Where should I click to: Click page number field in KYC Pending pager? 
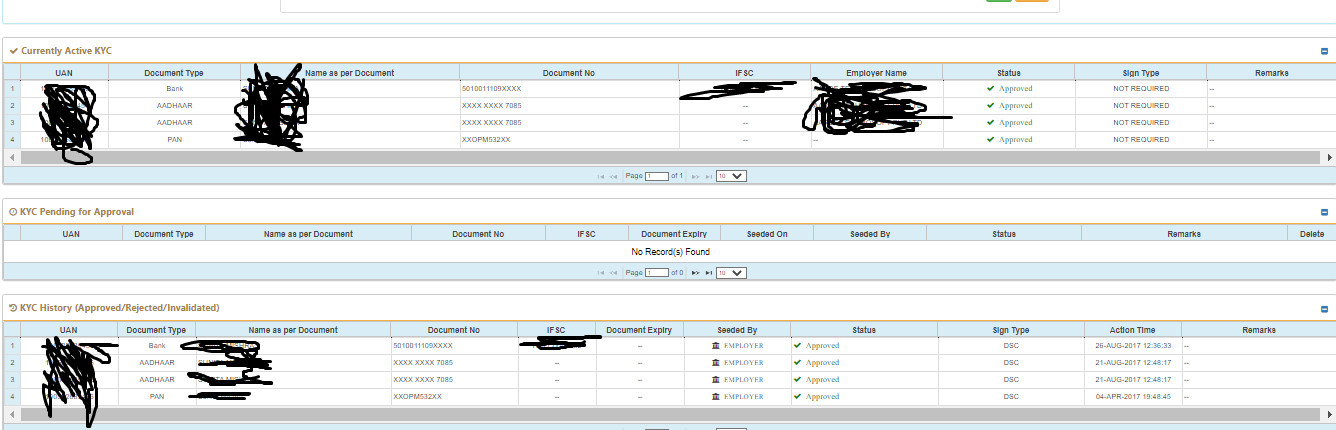click(x=657, y=273)
